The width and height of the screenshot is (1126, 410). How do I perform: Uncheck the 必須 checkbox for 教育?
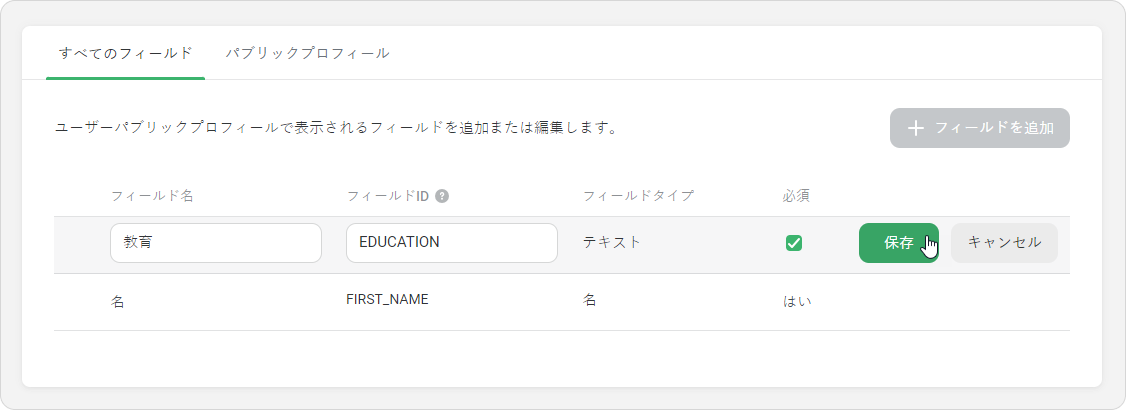794,243
